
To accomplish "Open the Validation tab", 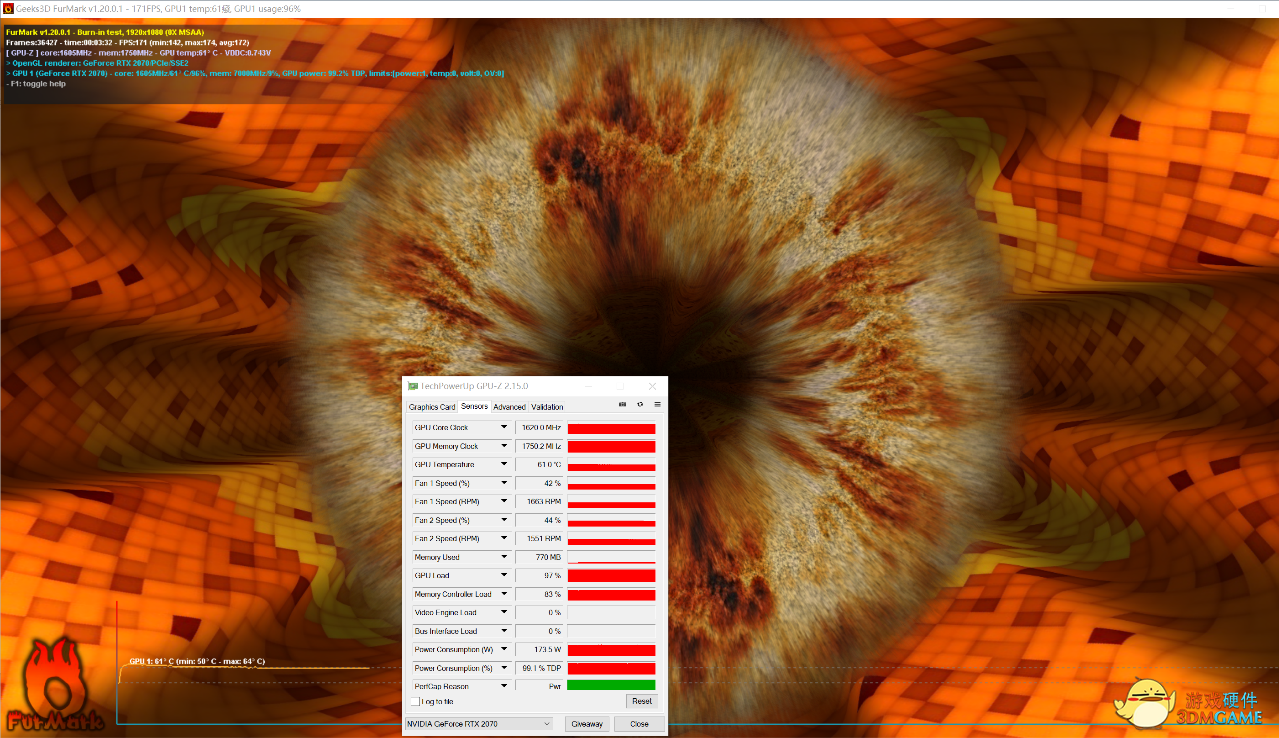I will point(547,407).
